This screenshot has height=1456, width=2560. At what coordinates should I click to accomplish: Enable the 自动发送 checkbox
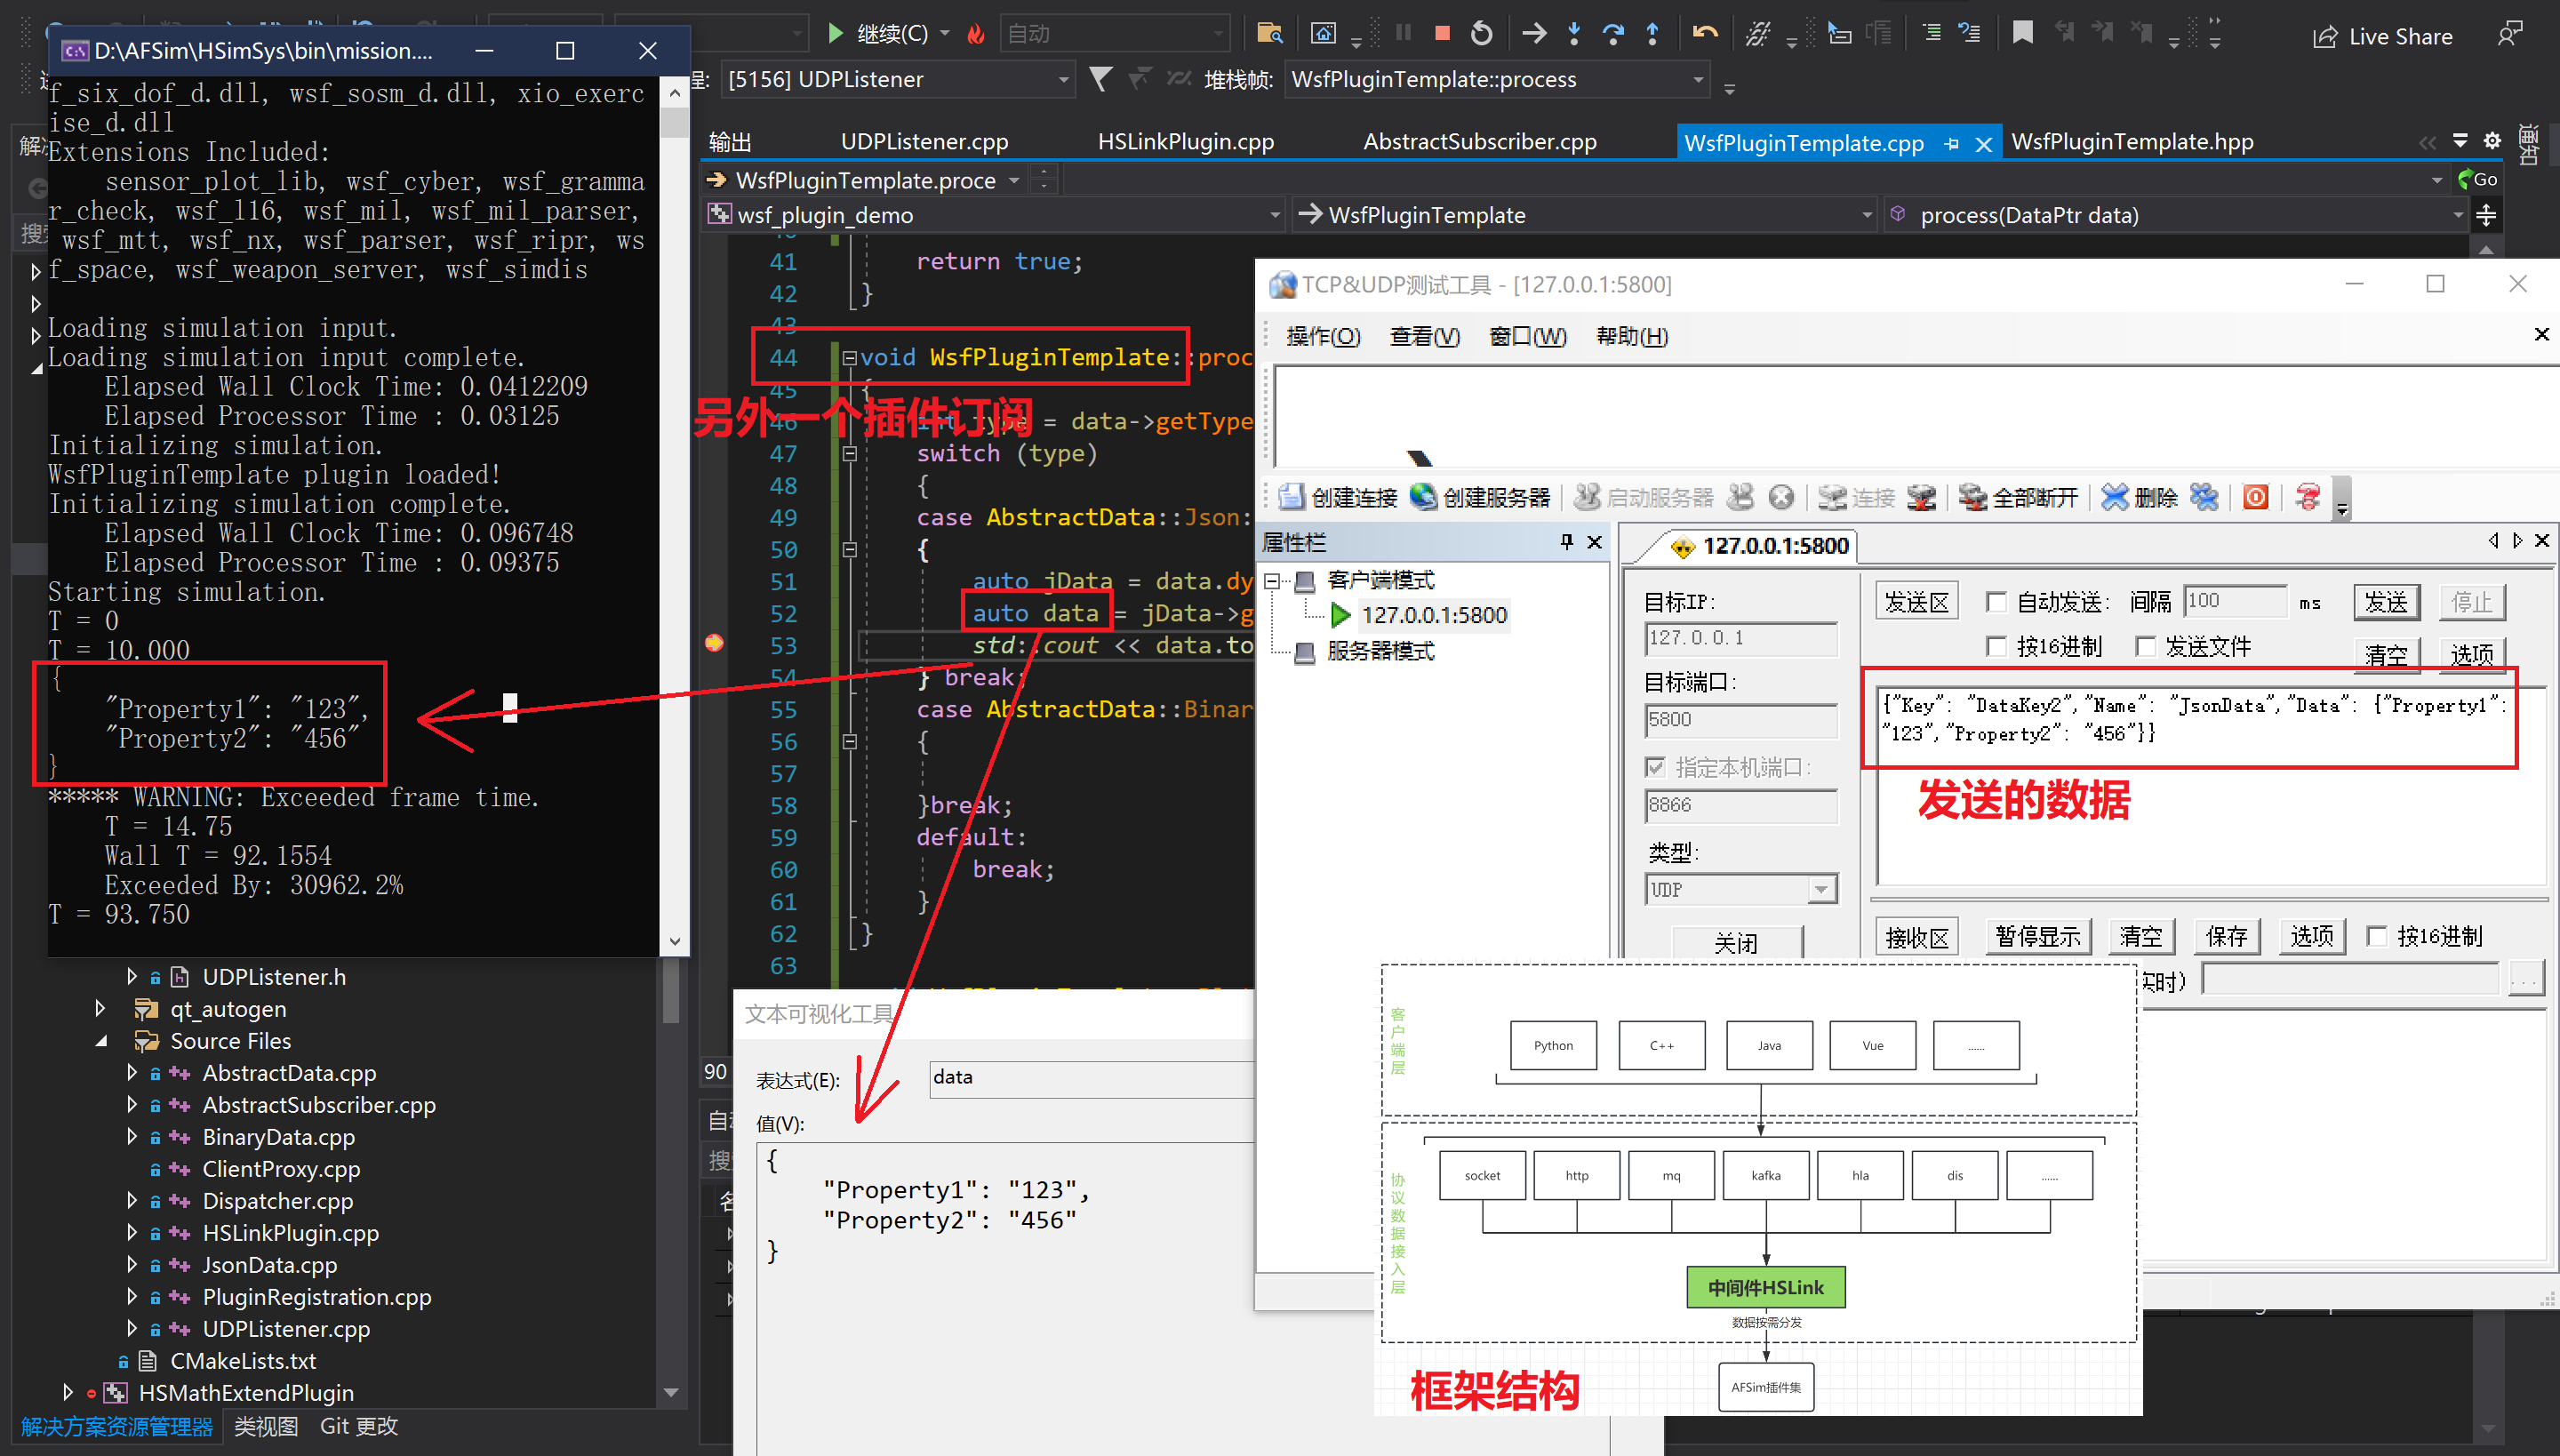tap(1997, 601)
